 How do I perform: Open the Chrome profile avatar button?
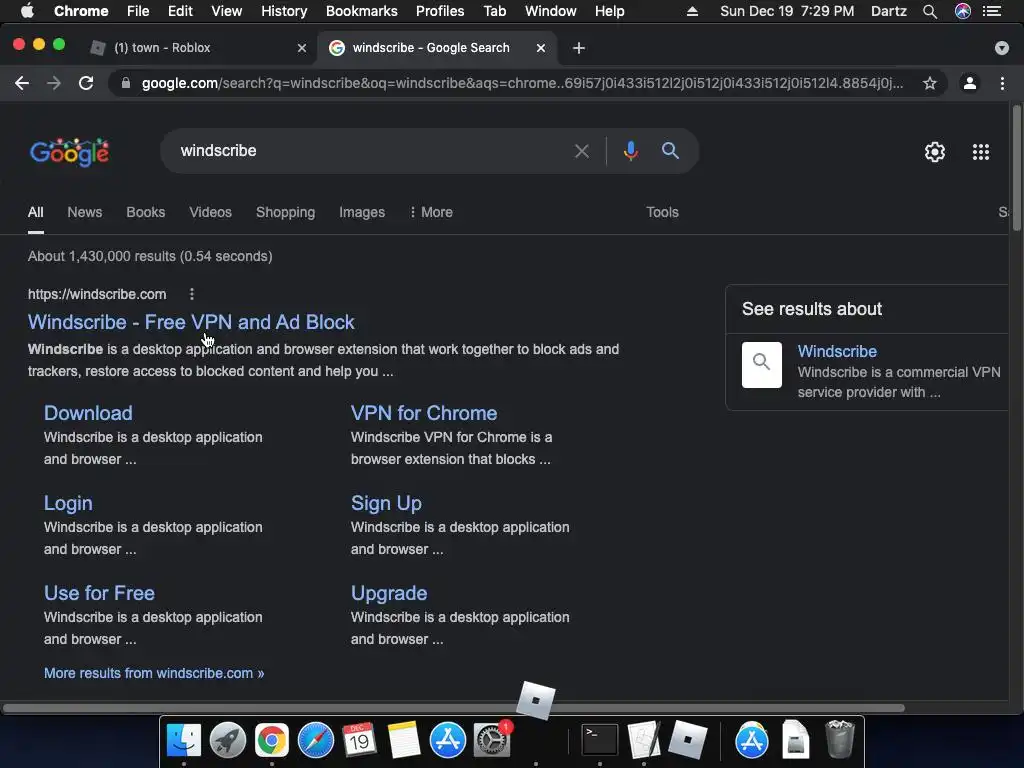970,83
